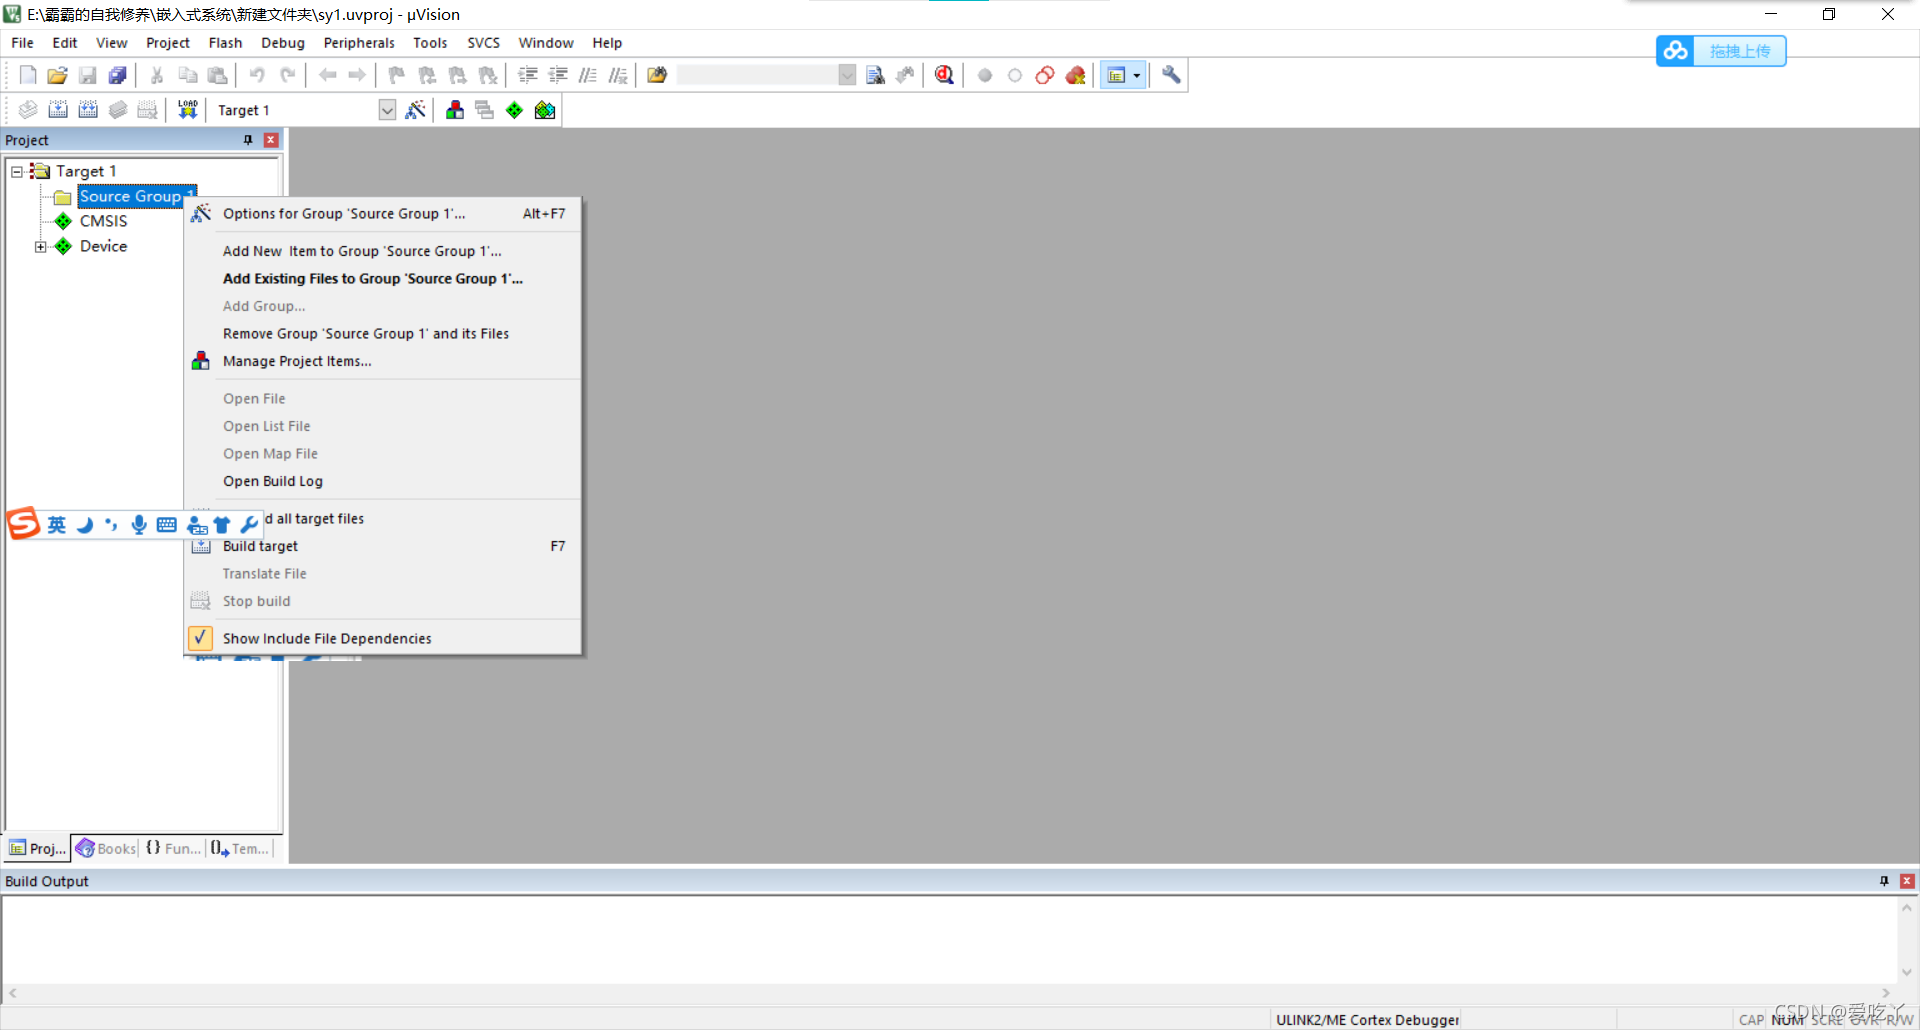
Task: Switch to the Books tab
Action: point(106,848)
